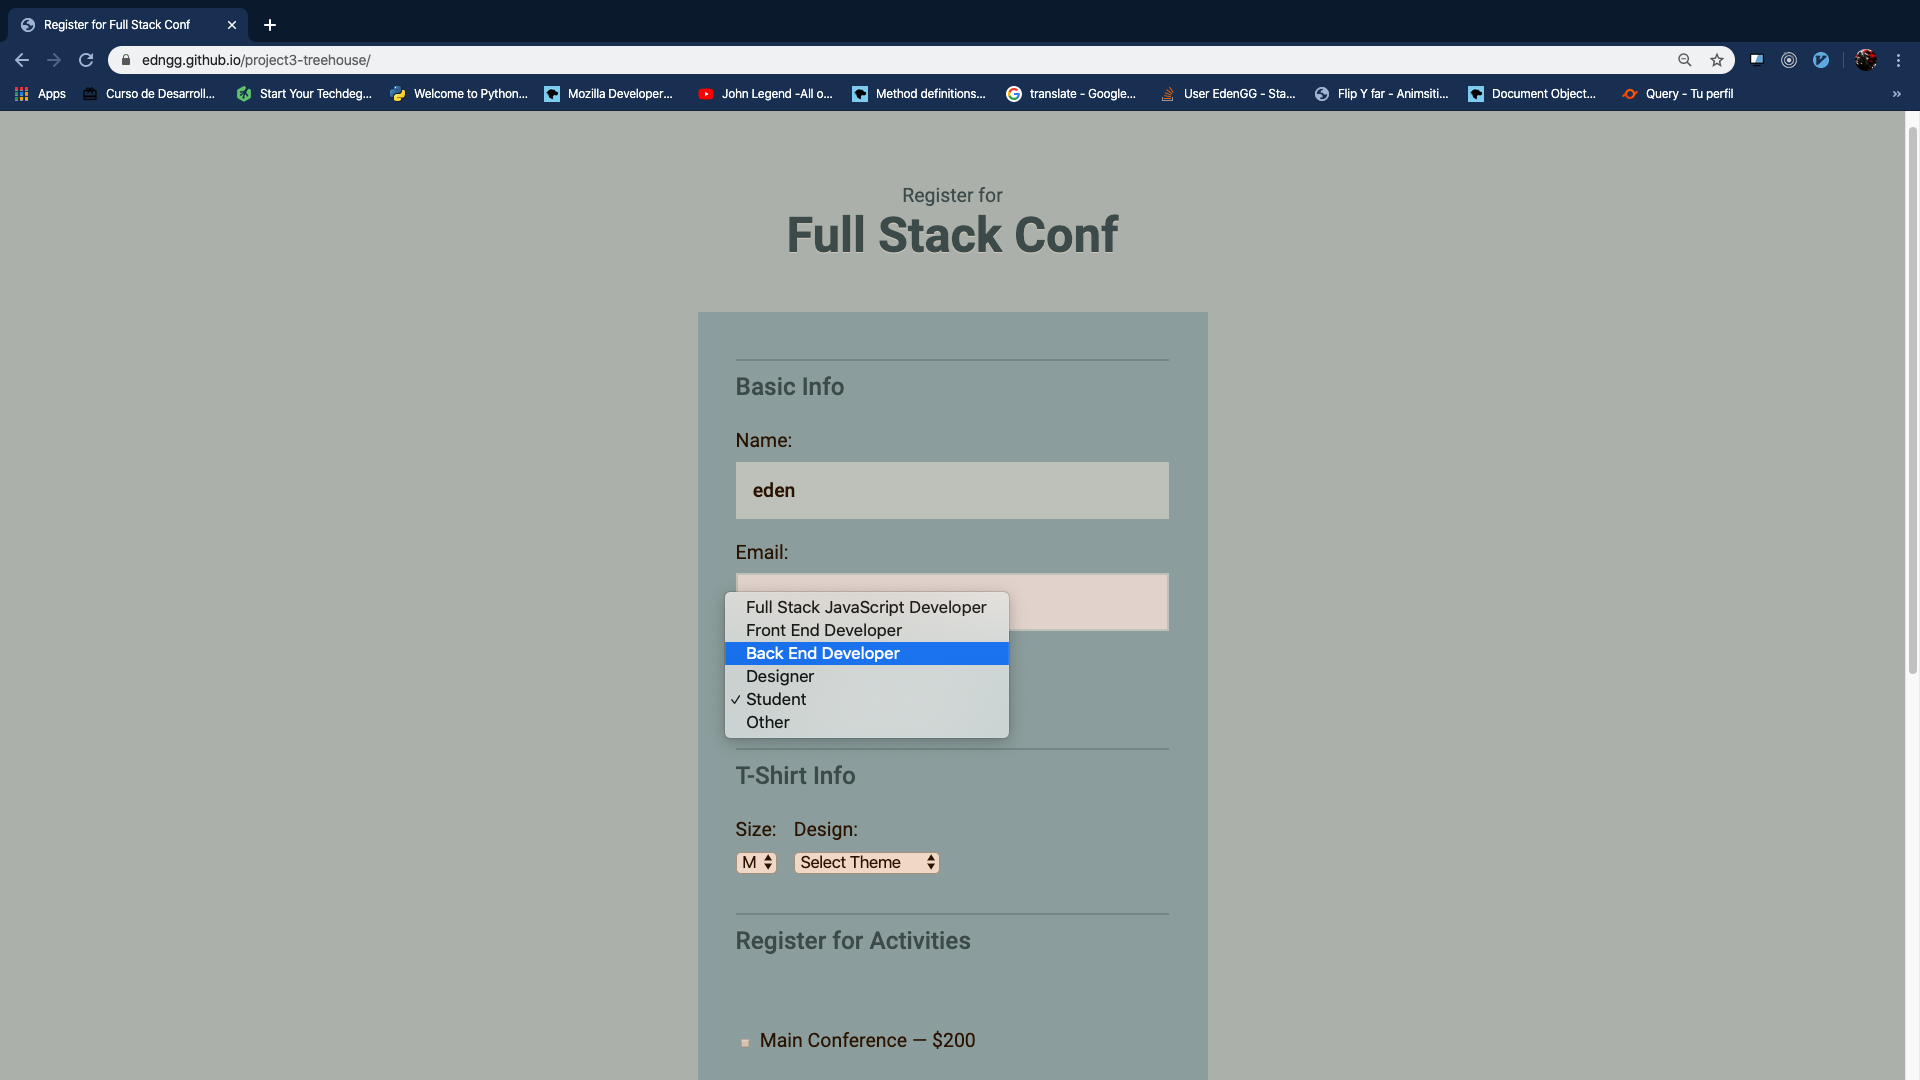The image size is (1920, 1080).
Task: Bookmark this page with the star icon
Action: [1717, 60]
